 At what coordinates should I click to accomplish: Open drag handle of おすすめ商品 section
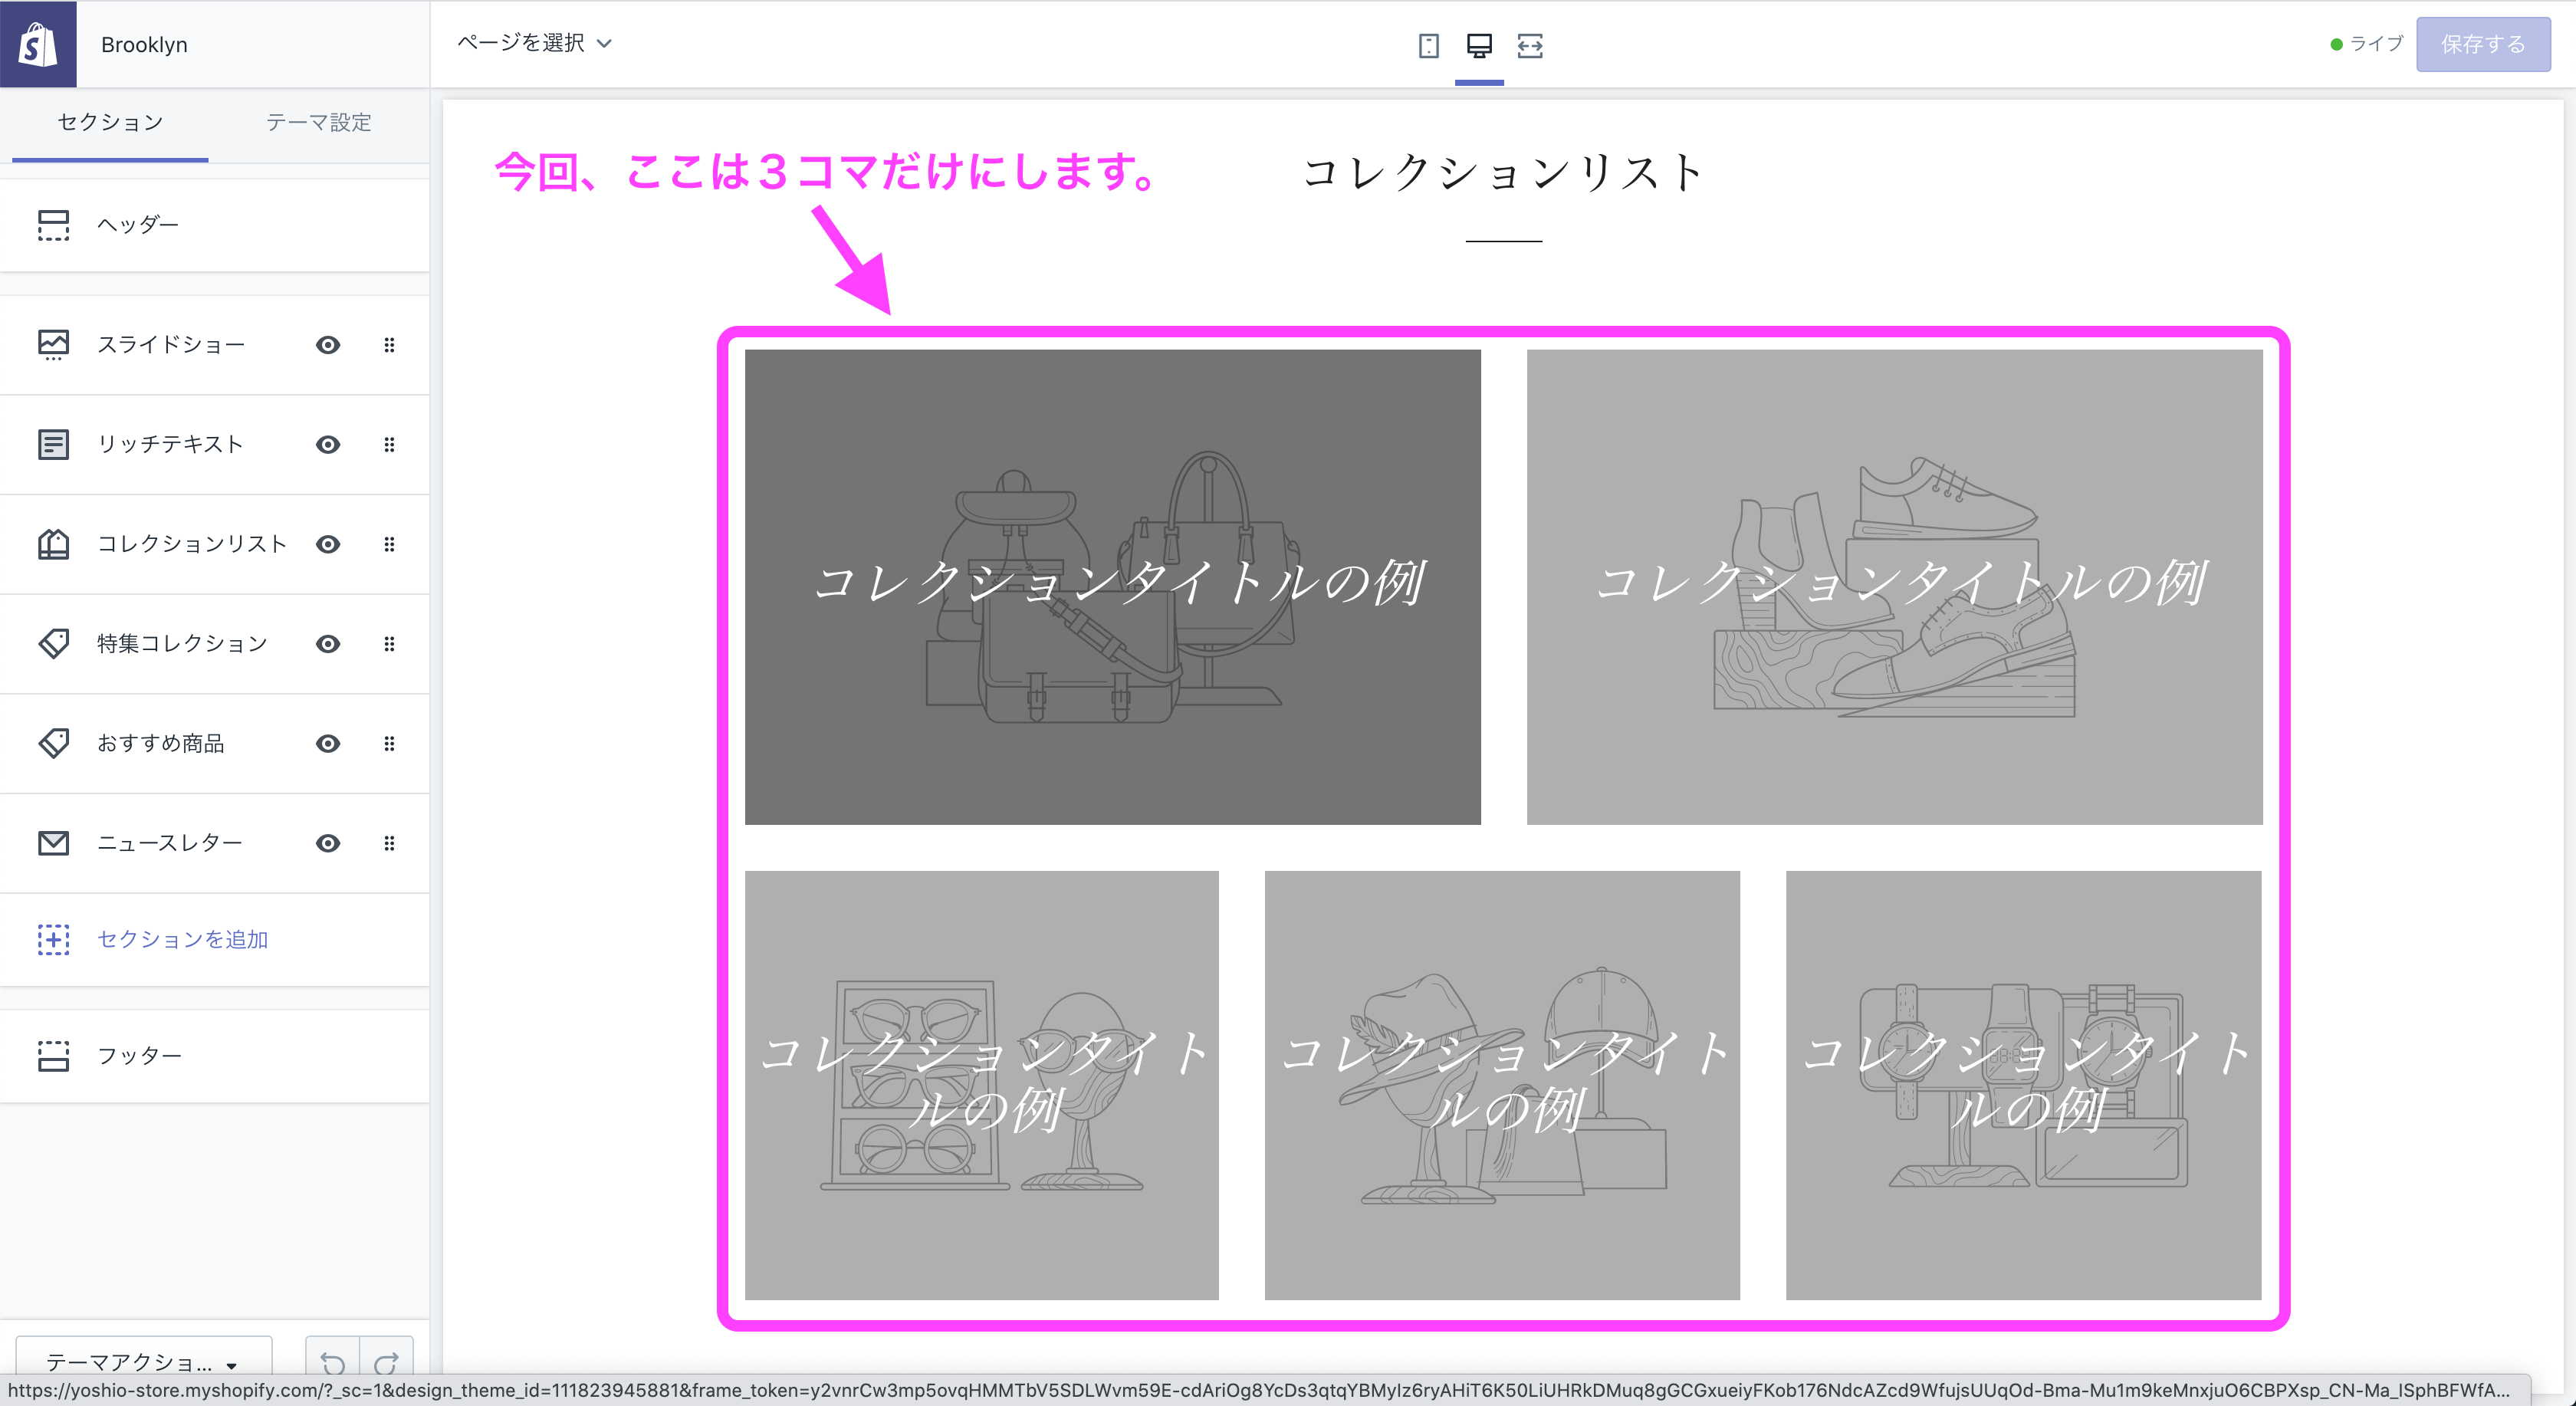click(x=389, y=743)
